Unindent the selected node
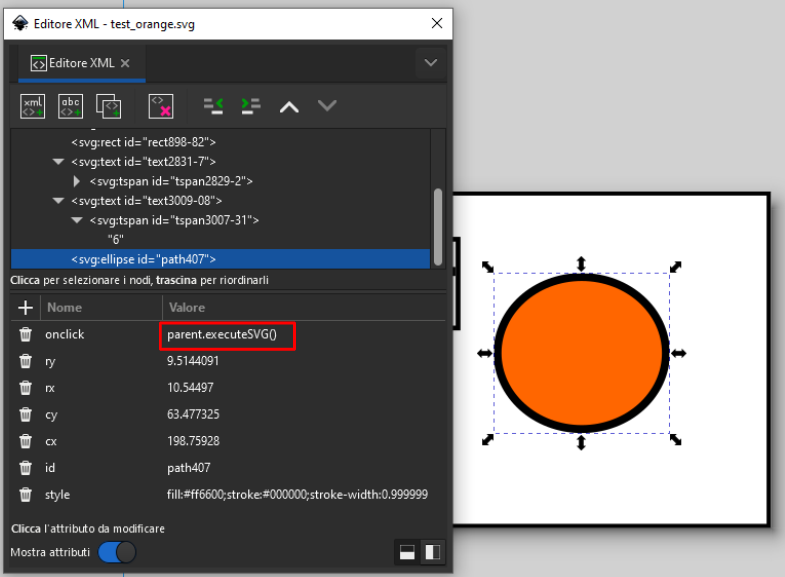The width and height of the screenshot is (785, 577). [213, 105]
